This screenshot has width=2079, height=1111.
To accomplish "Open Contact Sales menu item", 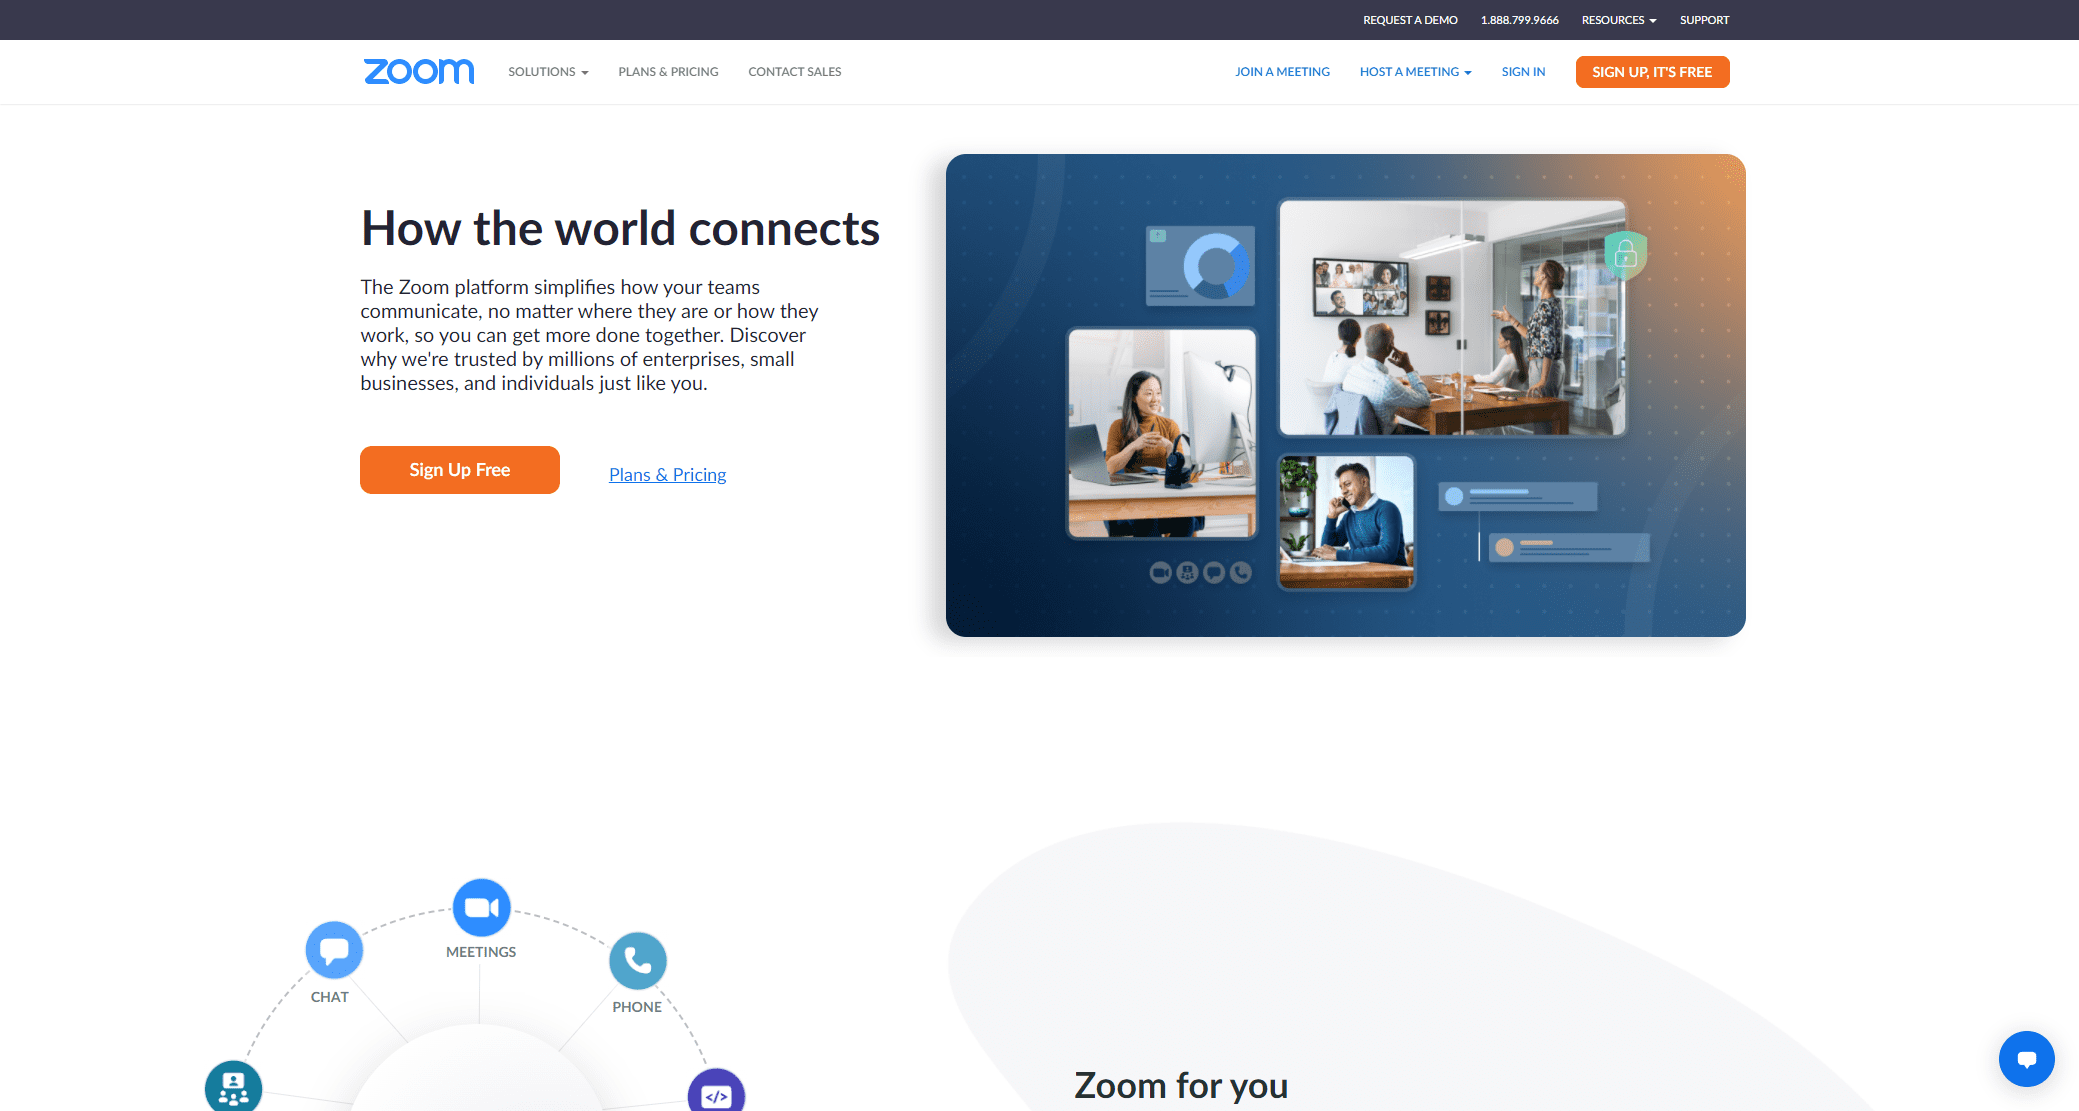I will 795,72.
